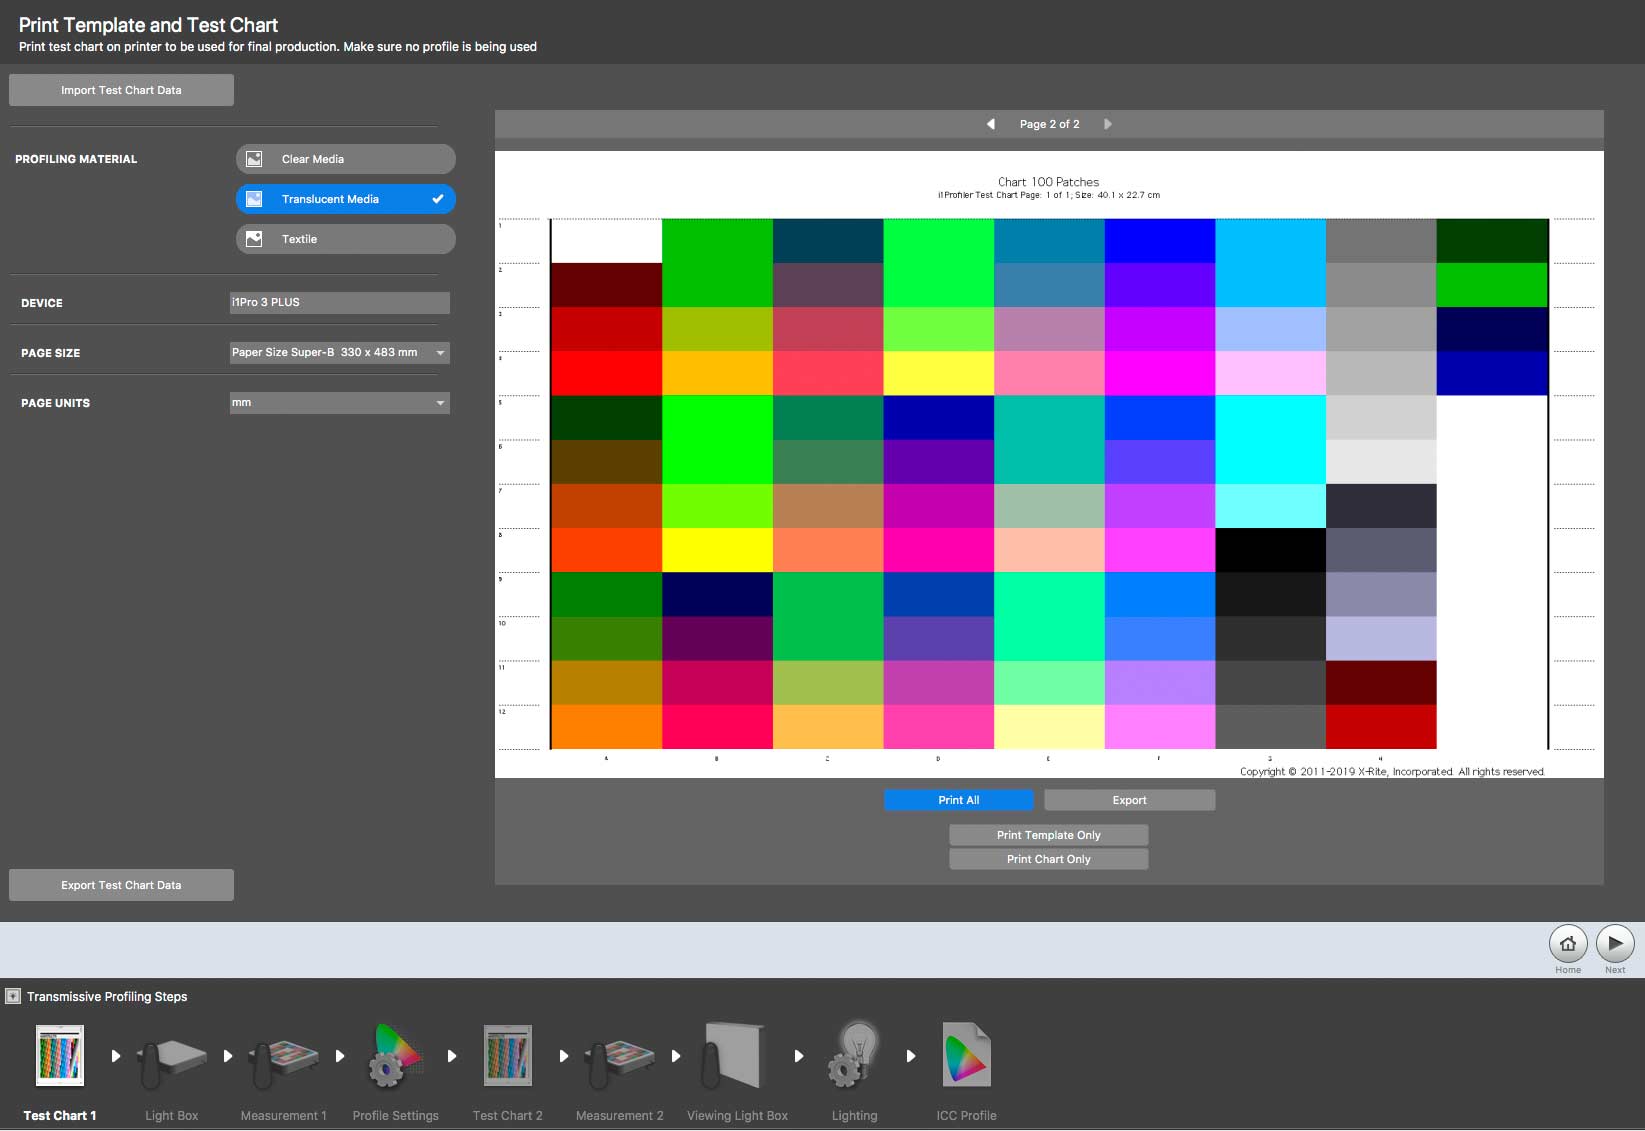
Task: Open the Page Size dropdown
Action: coord(340,352)
